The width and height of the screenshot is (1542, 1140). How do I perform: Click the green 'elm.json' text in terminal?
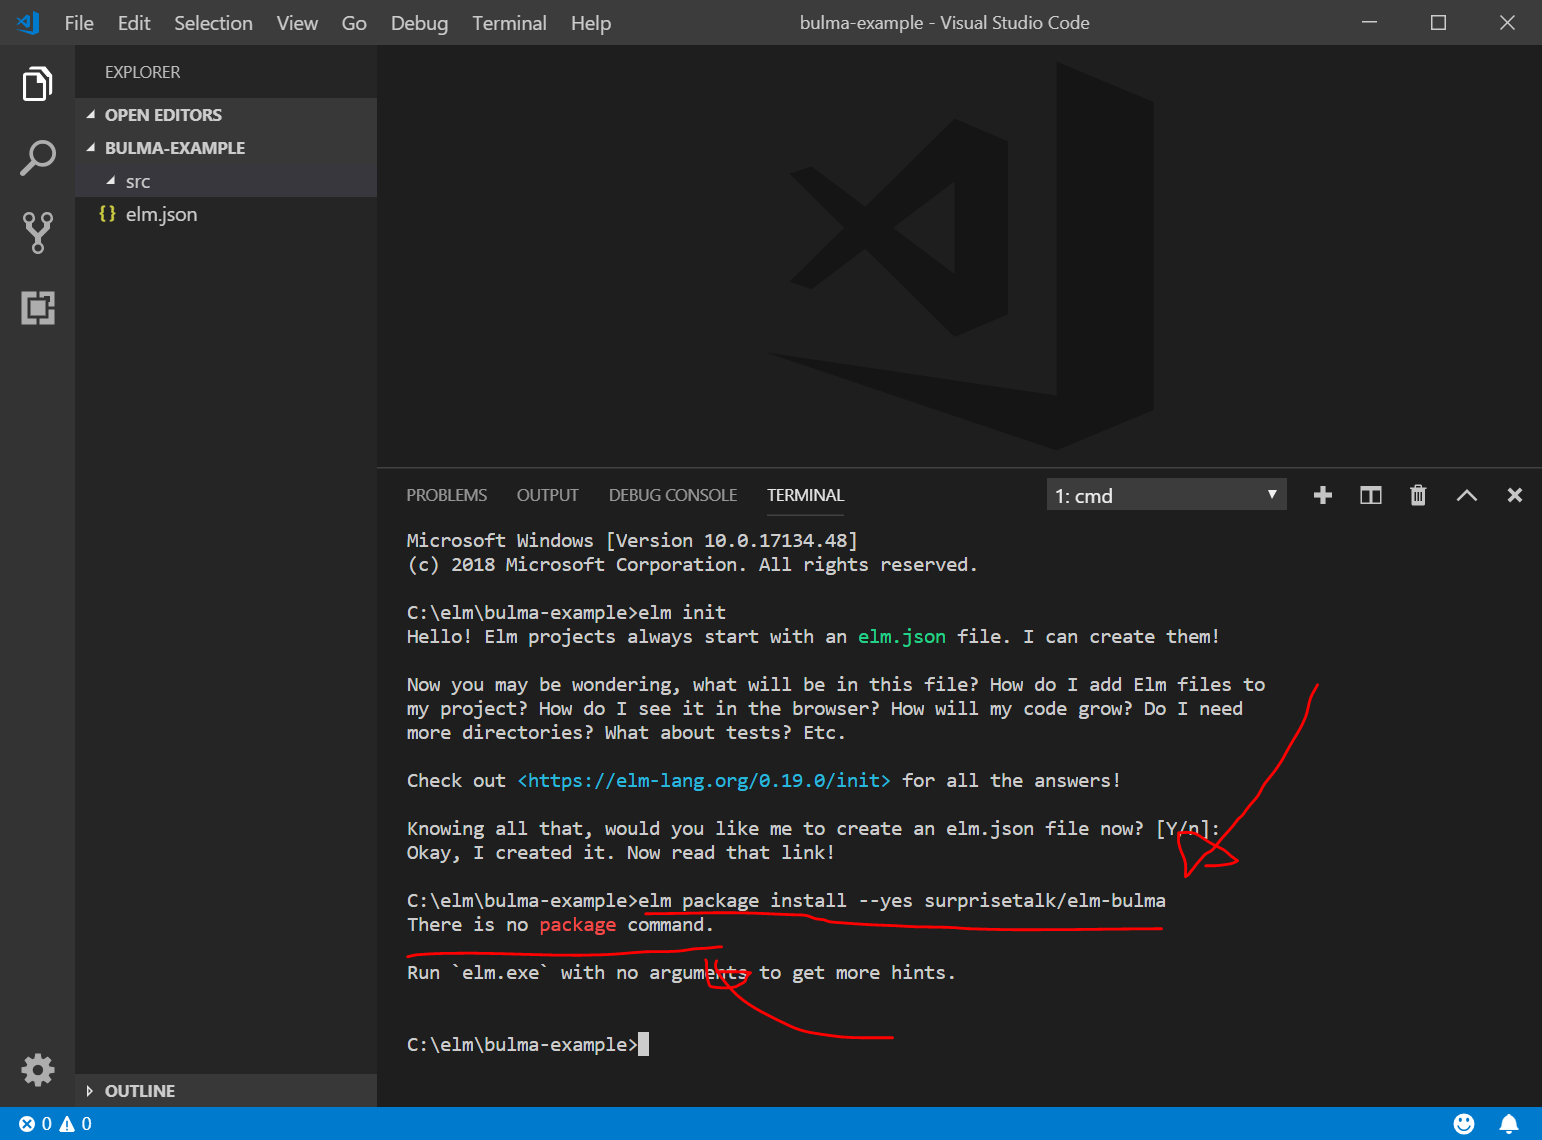coord(901,636)
